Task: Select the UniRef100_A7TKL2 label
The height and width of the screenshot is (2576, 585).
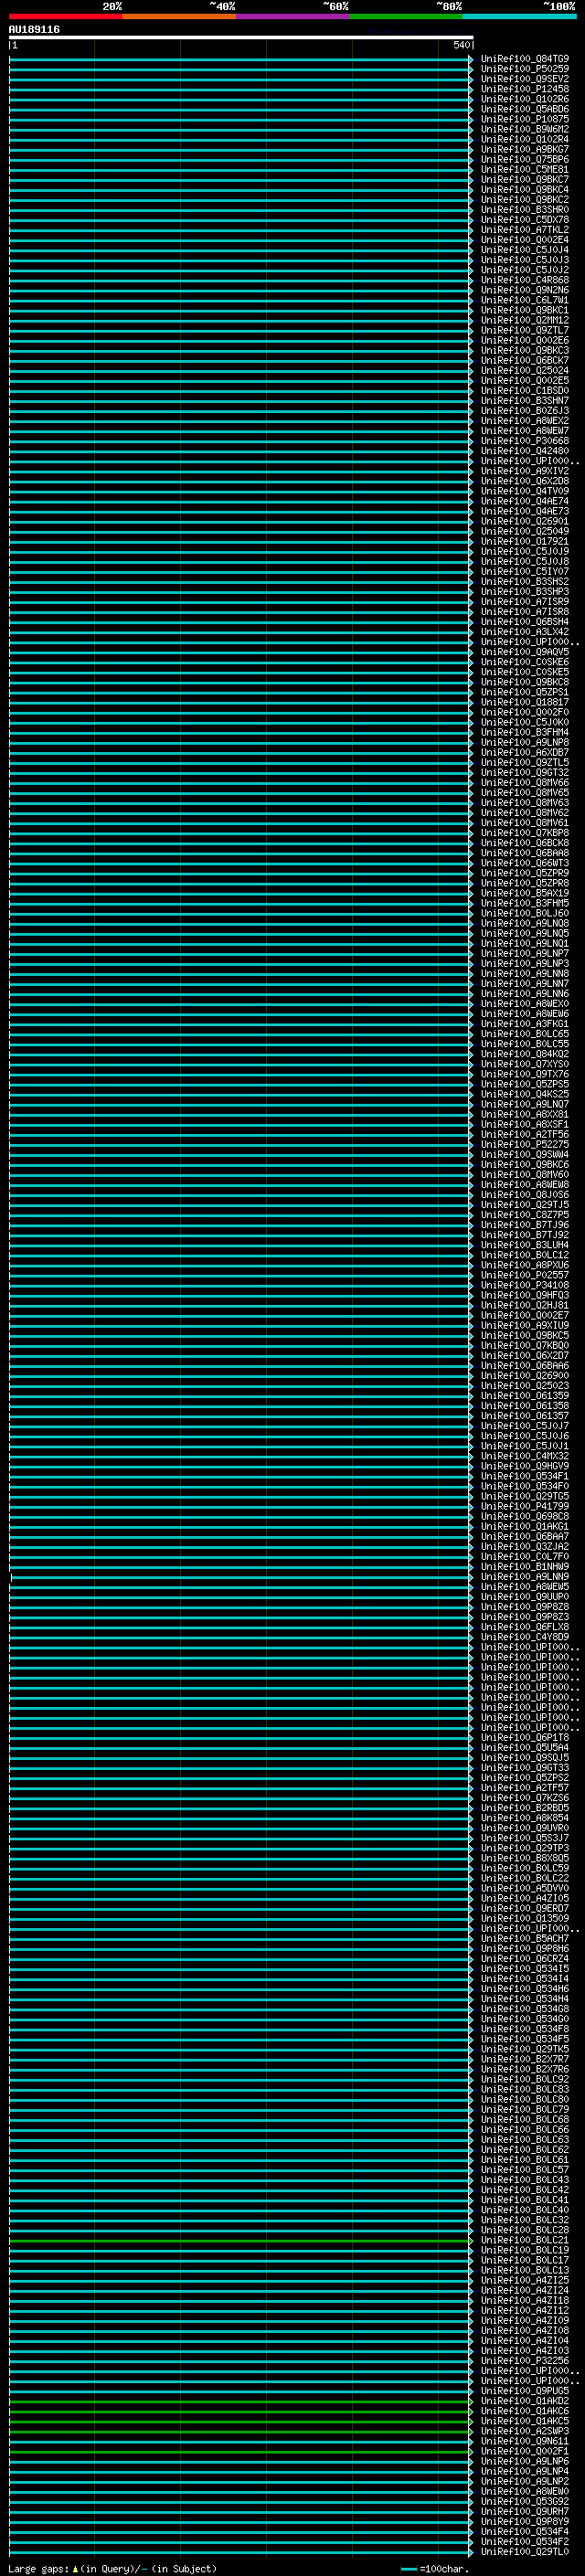Action: tap(525, 230)
